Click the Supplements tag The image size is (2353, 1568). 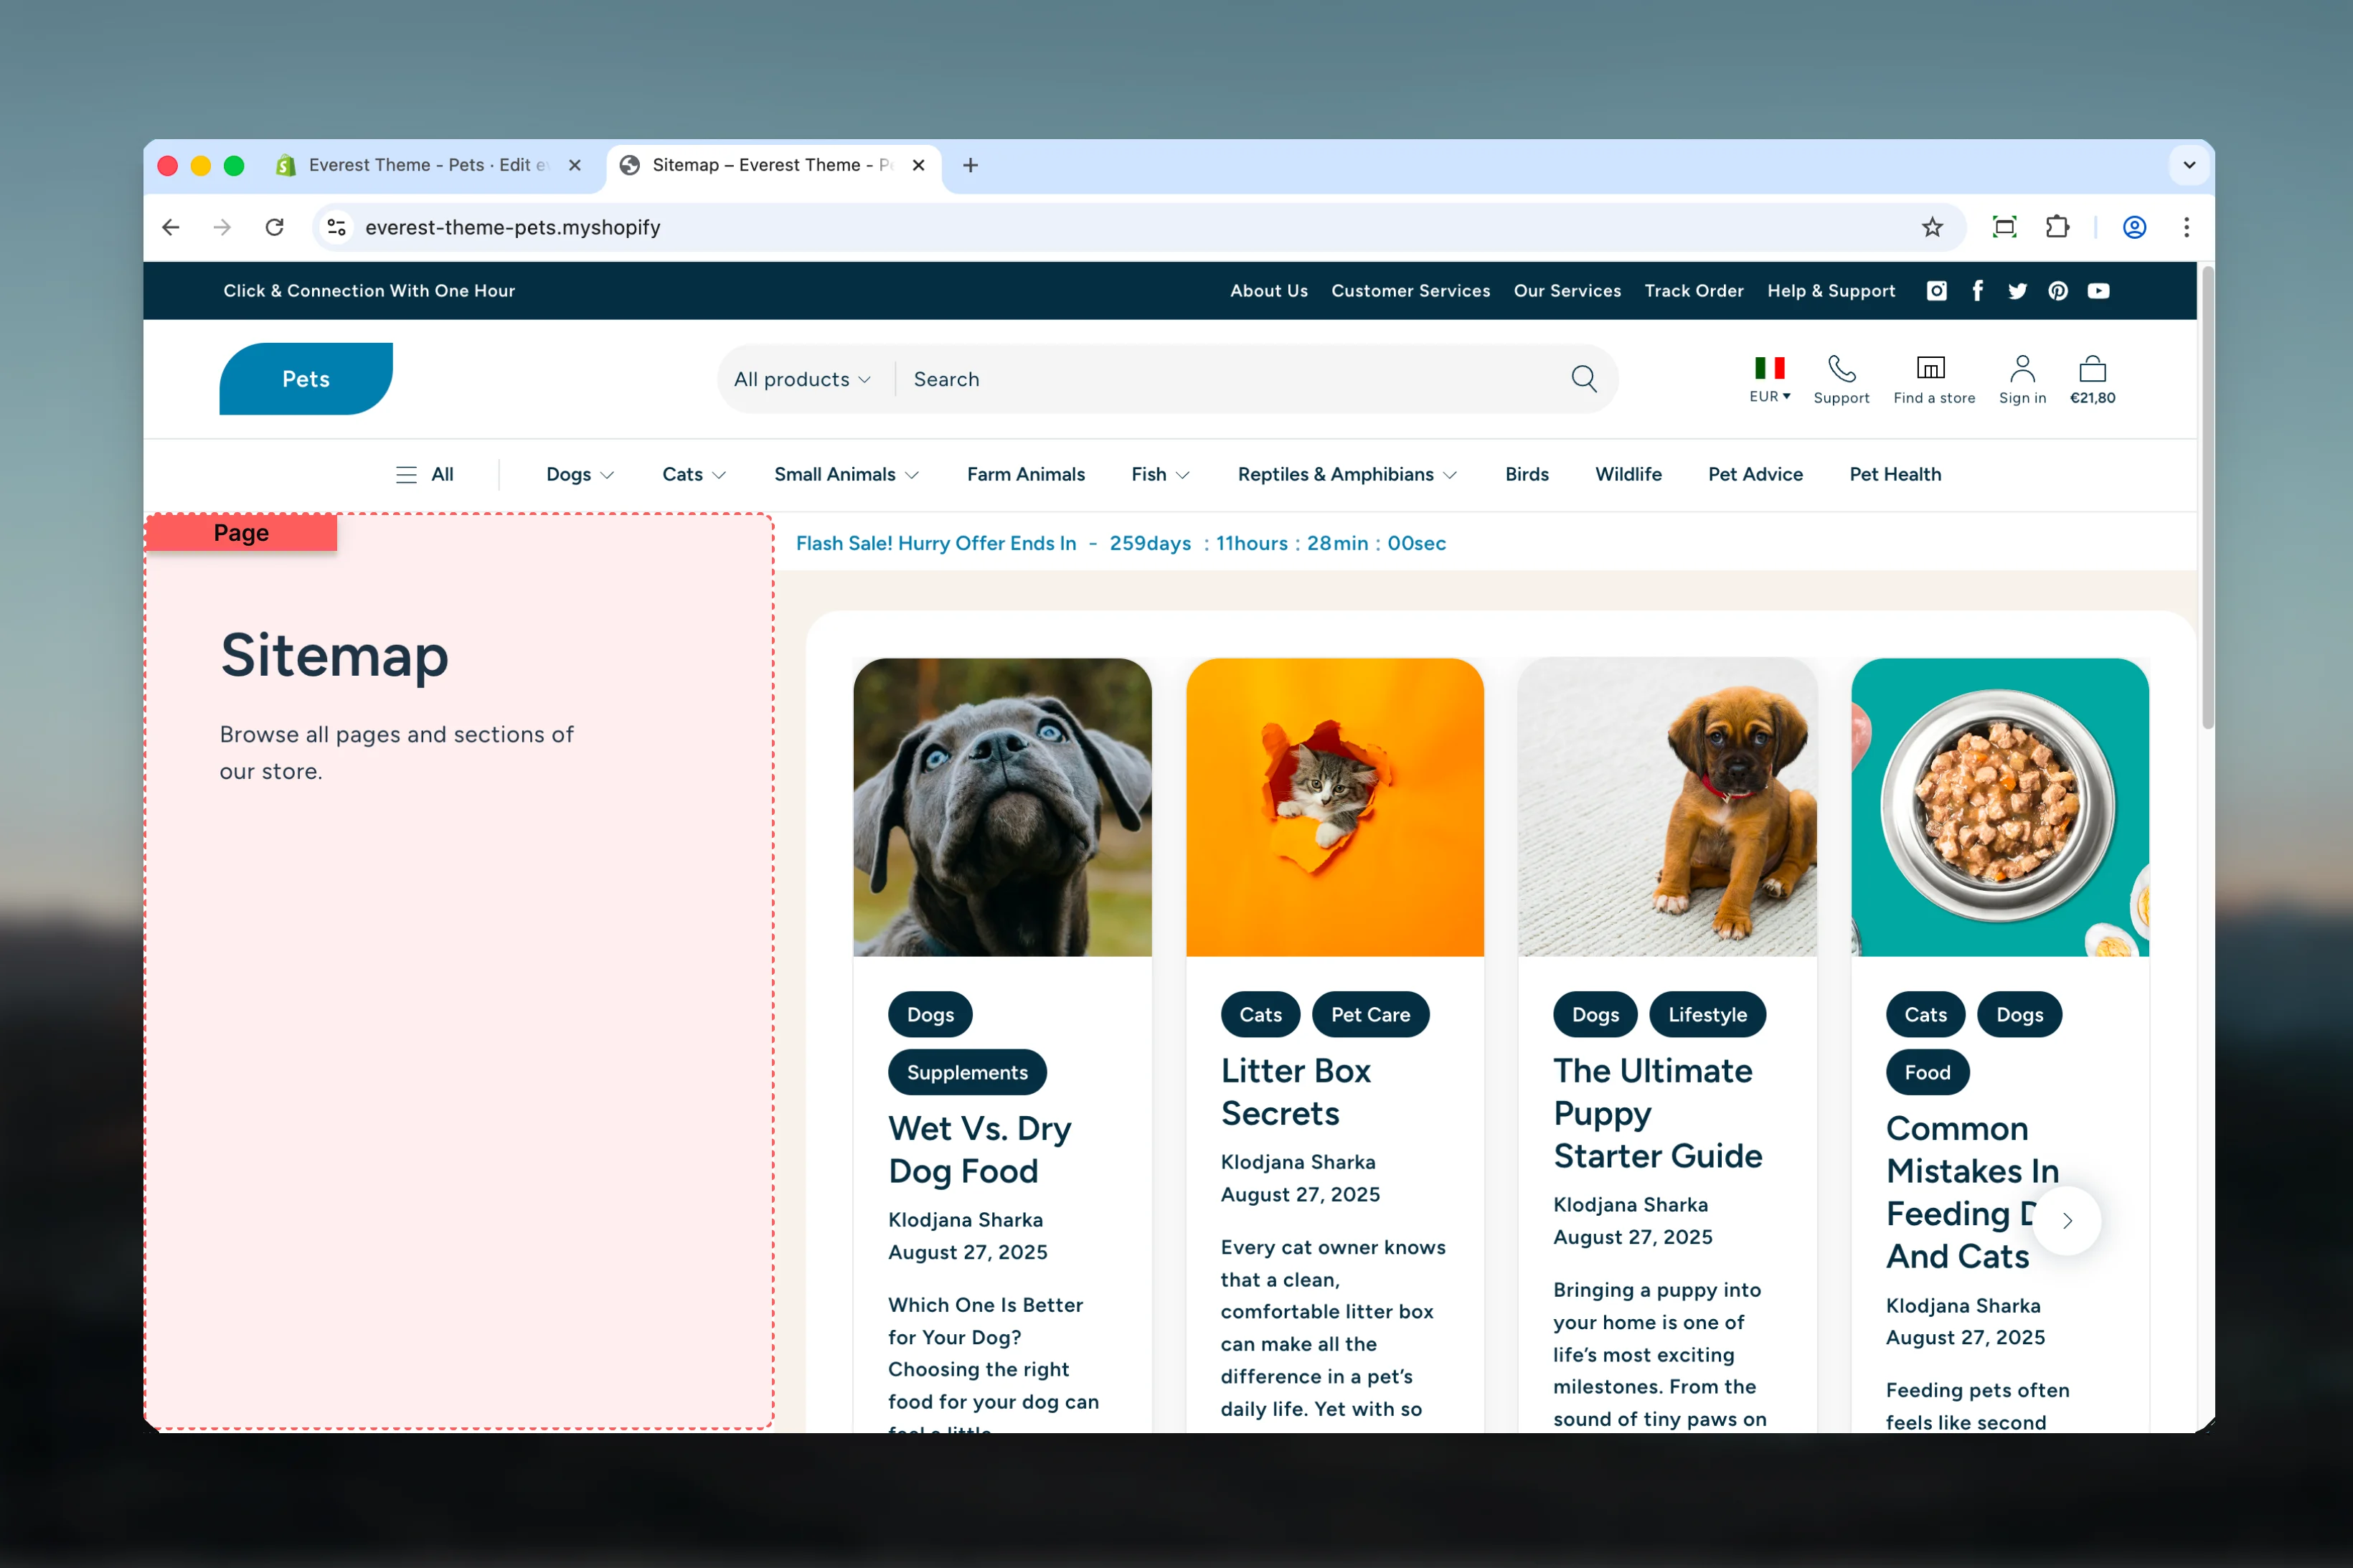coord(966,1072)
